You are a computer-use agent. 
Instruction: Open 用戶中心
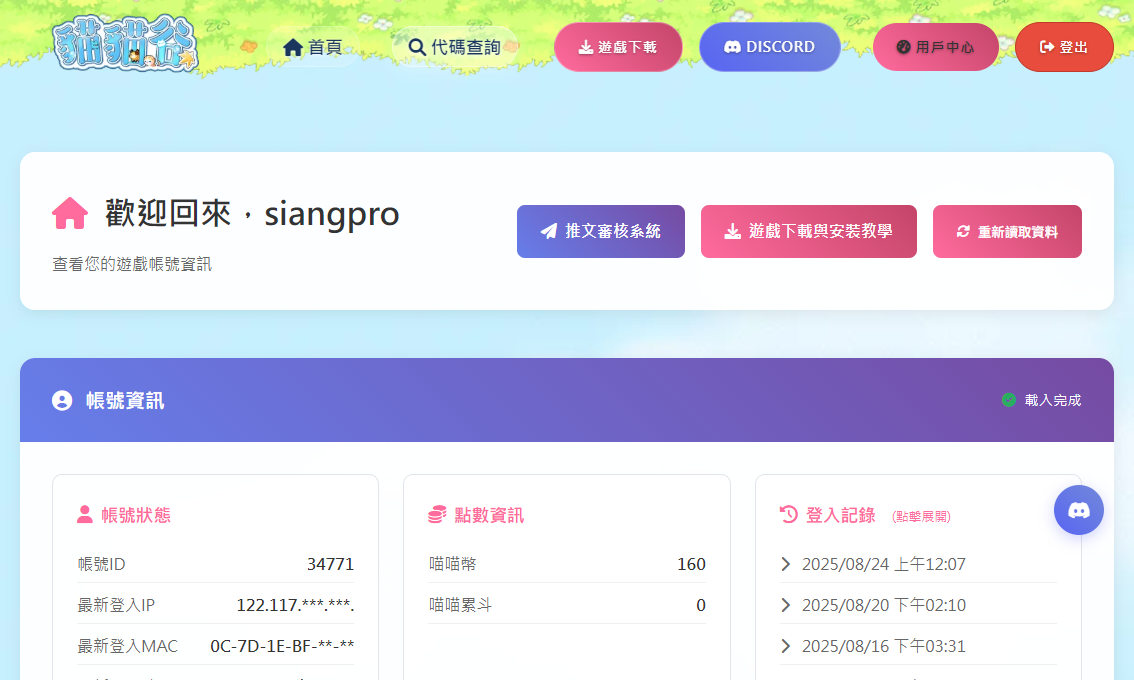coord(935,47)
